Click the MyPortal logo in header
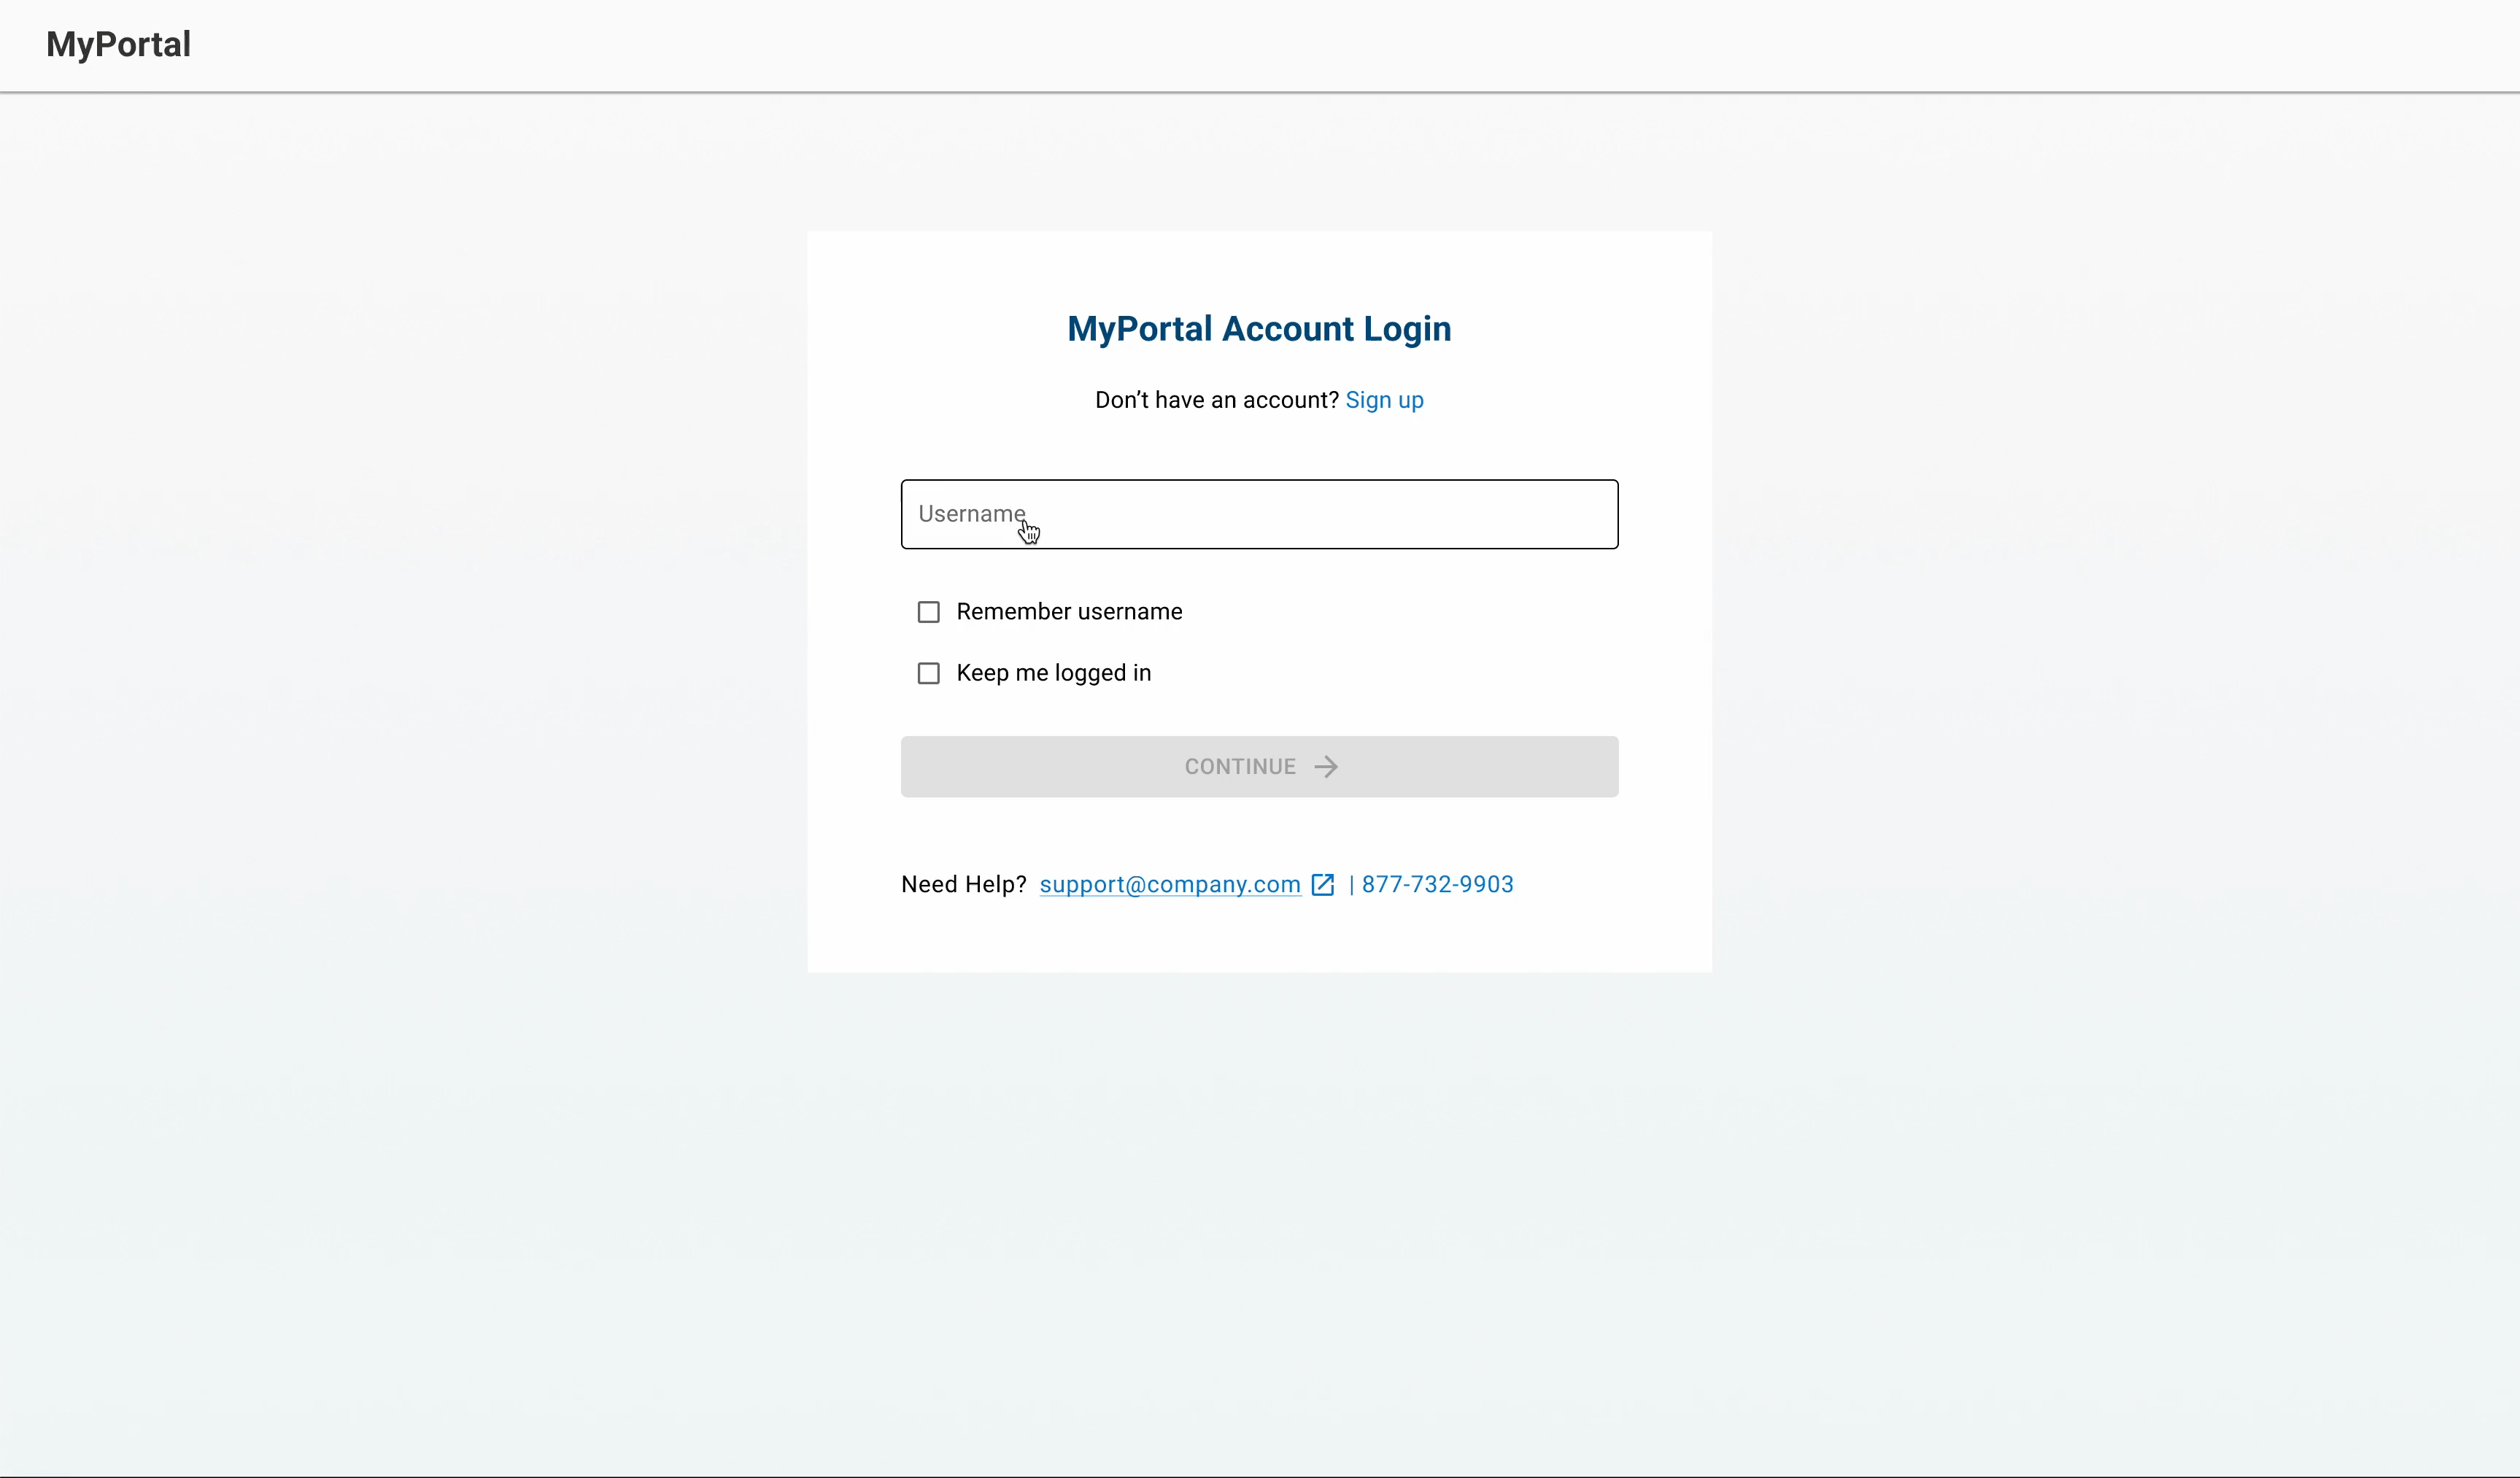 click(x=118, y=44)
